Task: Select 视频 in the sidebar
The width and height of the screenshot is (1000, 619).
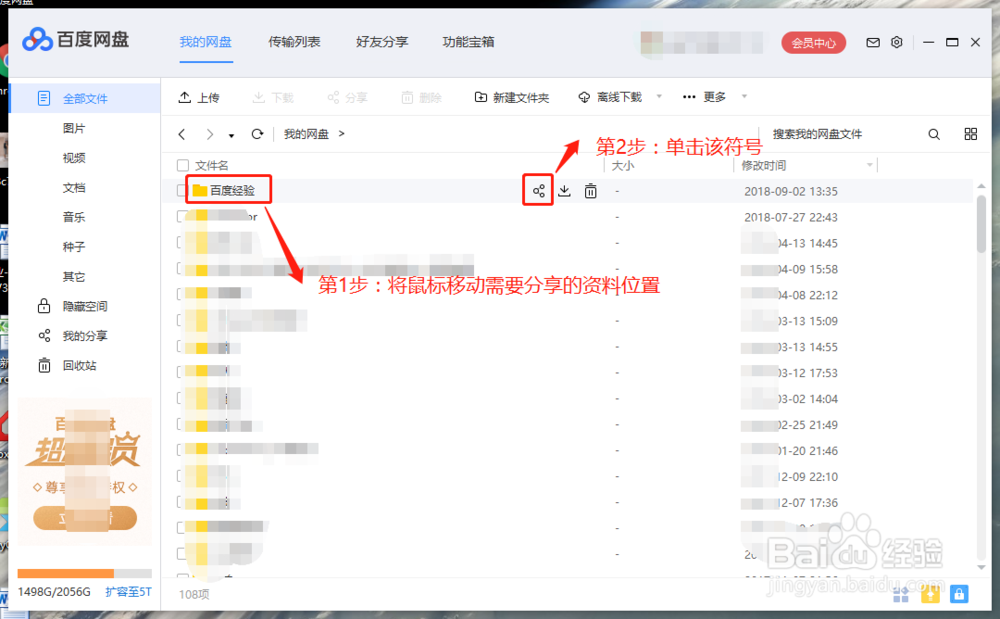Action: point(73,158)
